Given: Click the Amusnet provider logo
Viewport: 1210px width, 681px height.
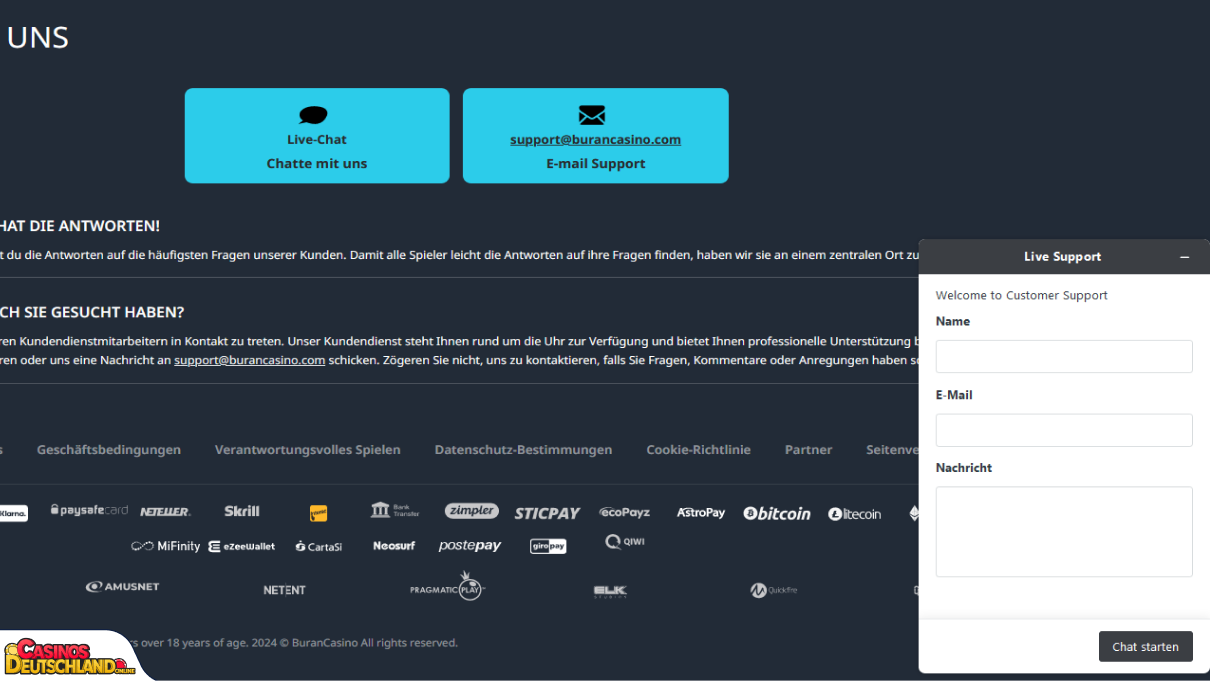Looking at the screenshot, I should pos(123,587).
